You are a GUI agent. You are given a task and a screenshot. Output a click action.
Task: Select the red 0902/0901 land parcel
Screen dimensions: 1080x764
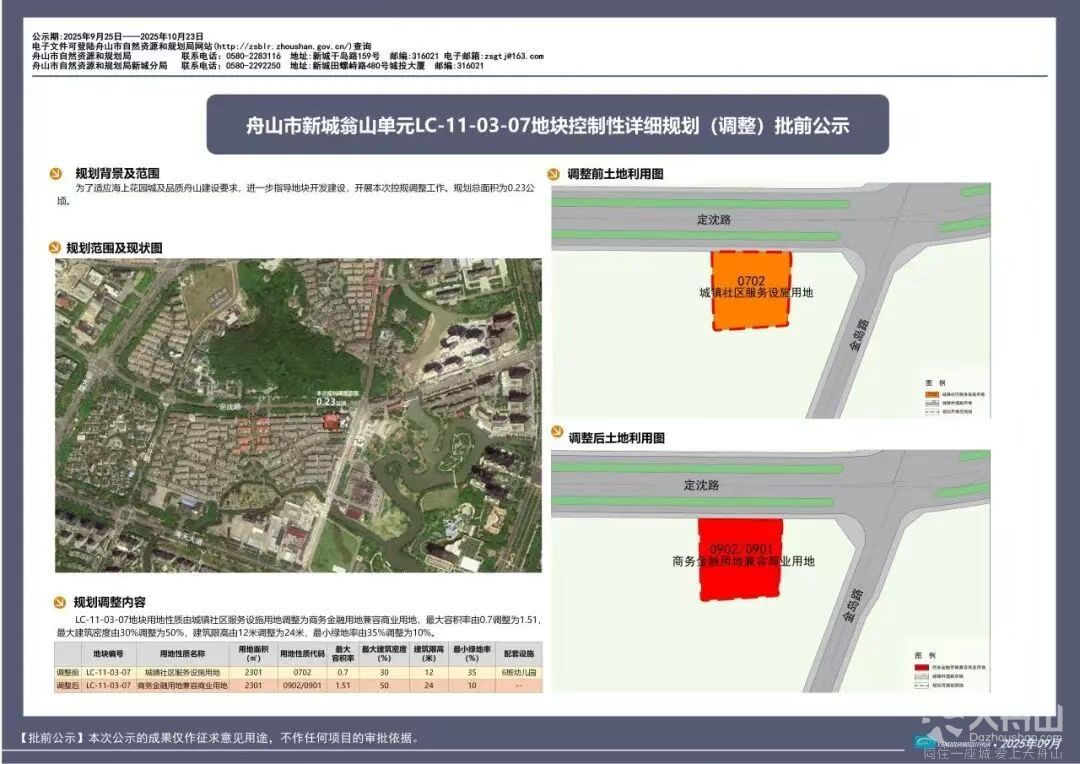tap(740, 559)
